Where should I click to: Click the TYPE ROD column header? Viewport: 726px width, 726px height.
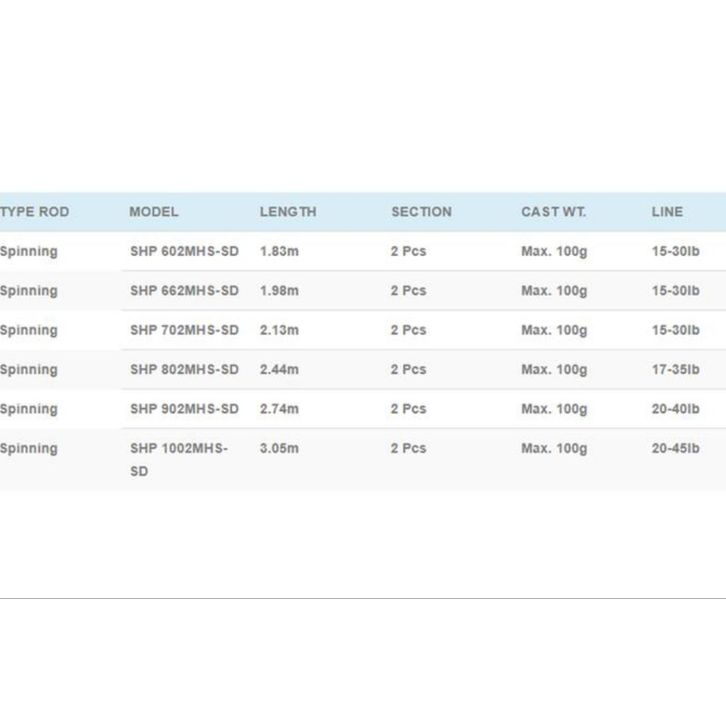point(35,212)
